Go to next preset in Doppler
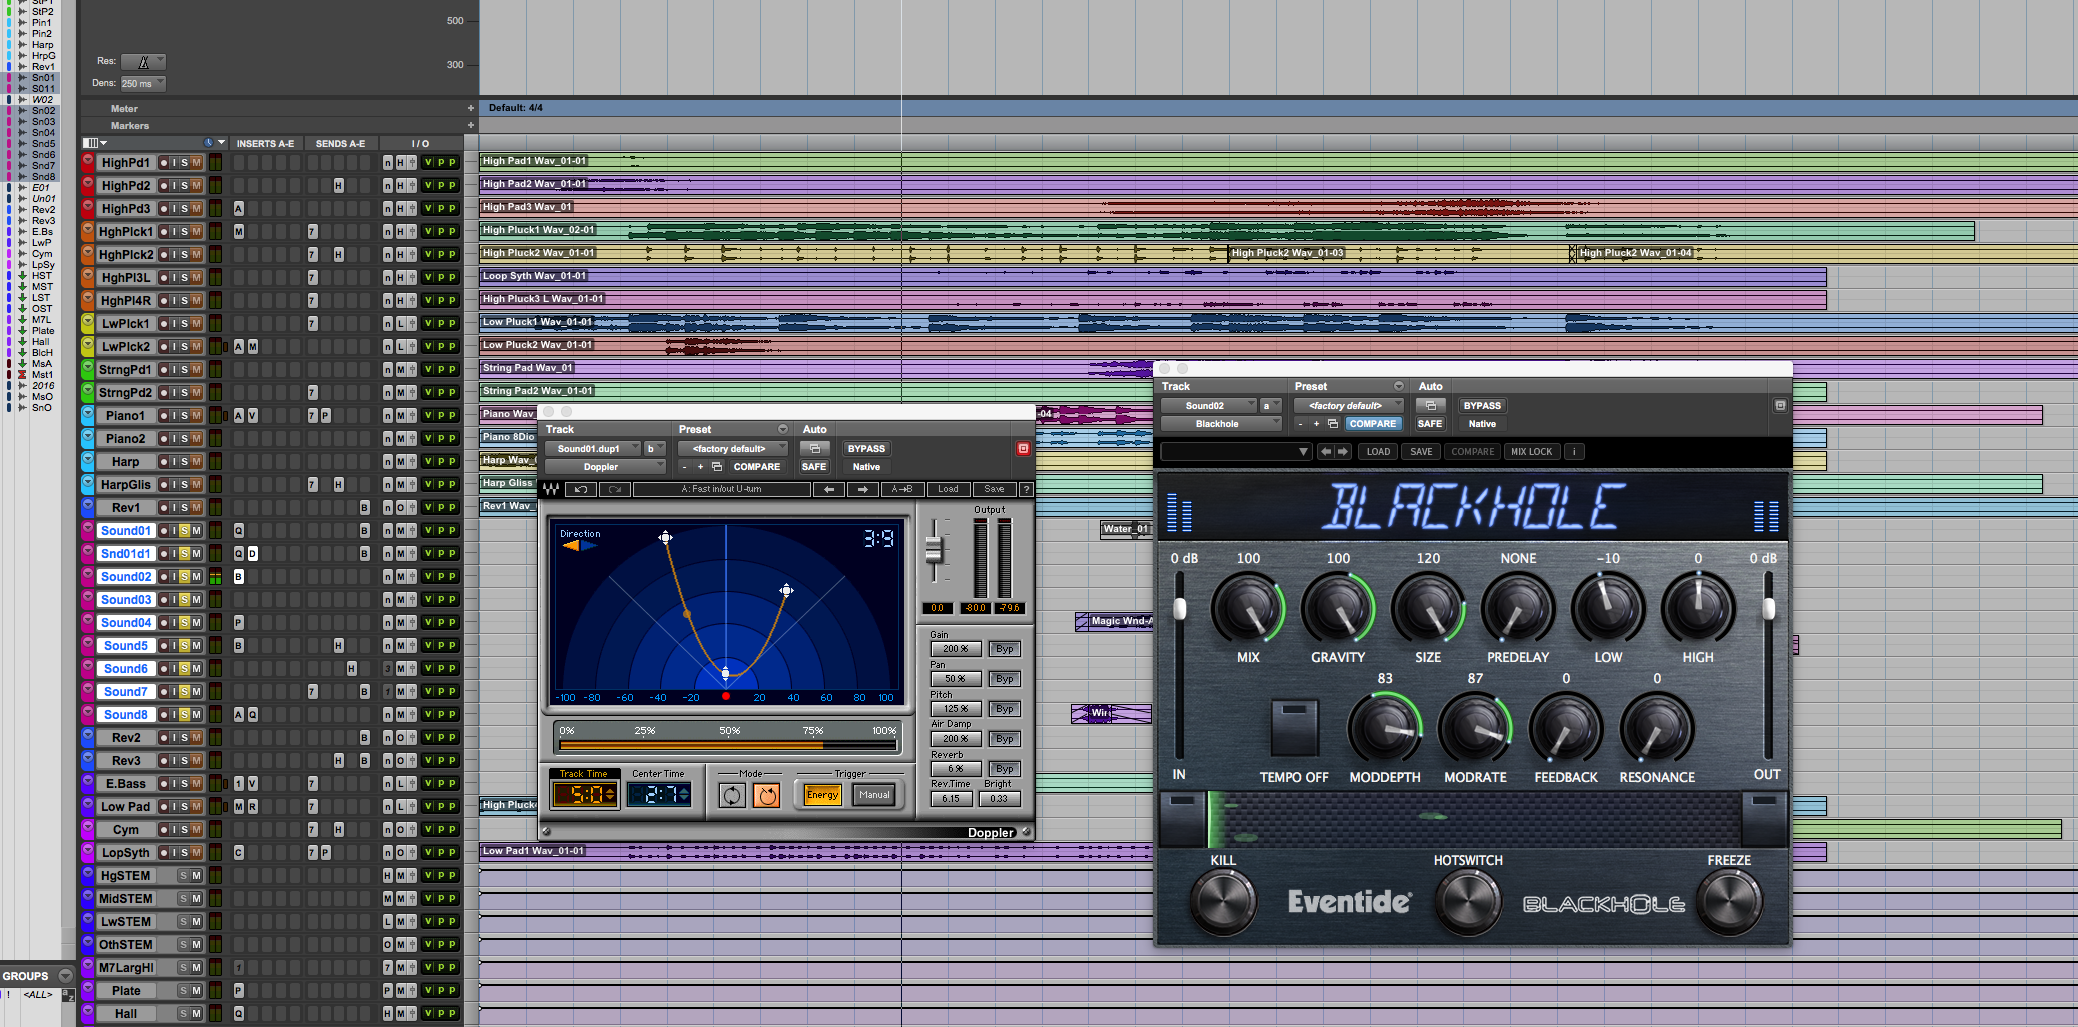 click(x=862, y=489)
